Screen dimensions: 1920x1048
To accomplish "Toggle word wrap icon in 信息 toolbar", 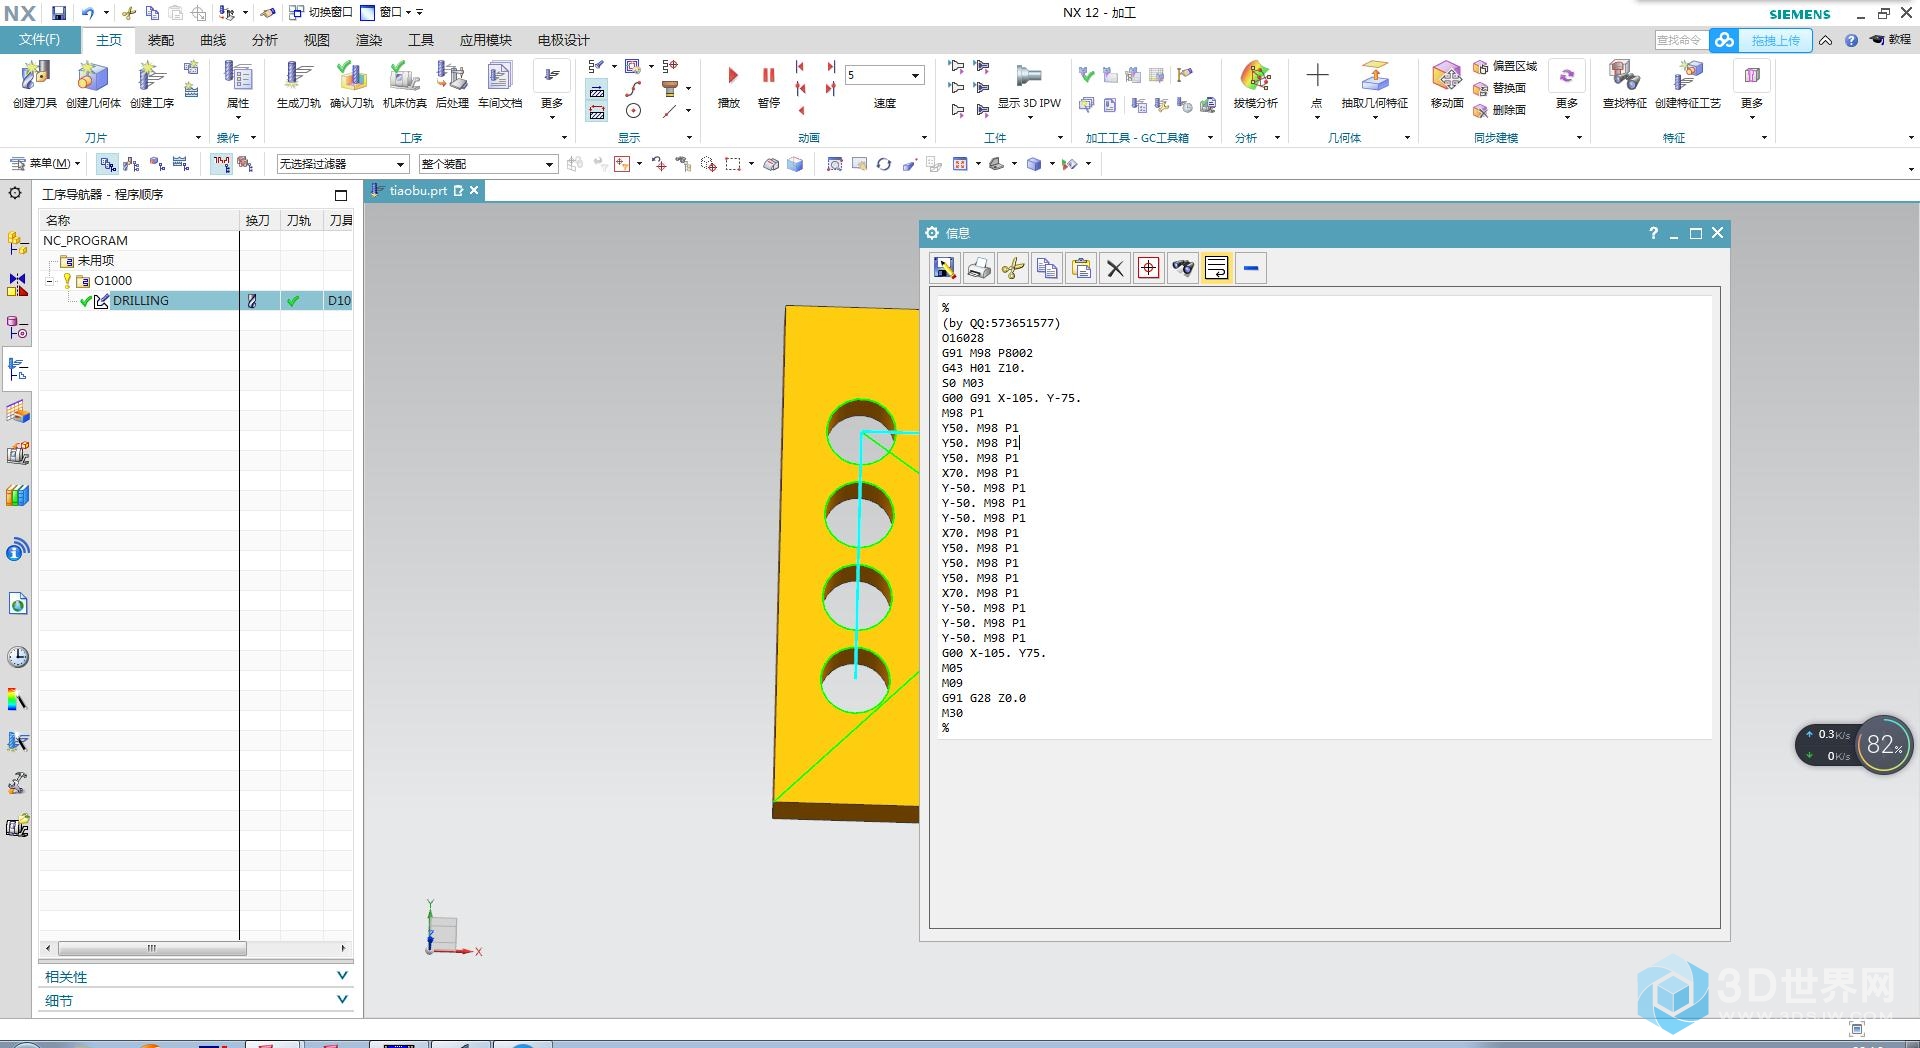I will coord(1217,268).
